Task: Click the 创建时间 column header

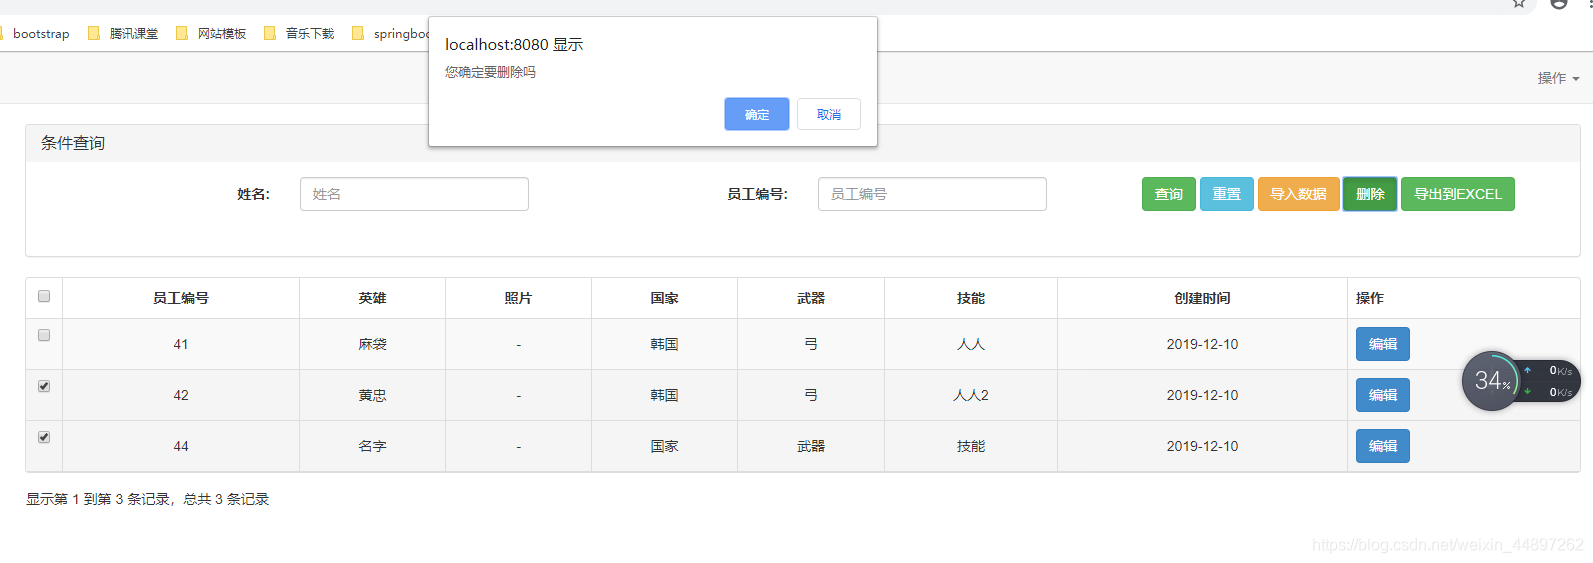Action: pyautogui.click(x=1202, y=298)
